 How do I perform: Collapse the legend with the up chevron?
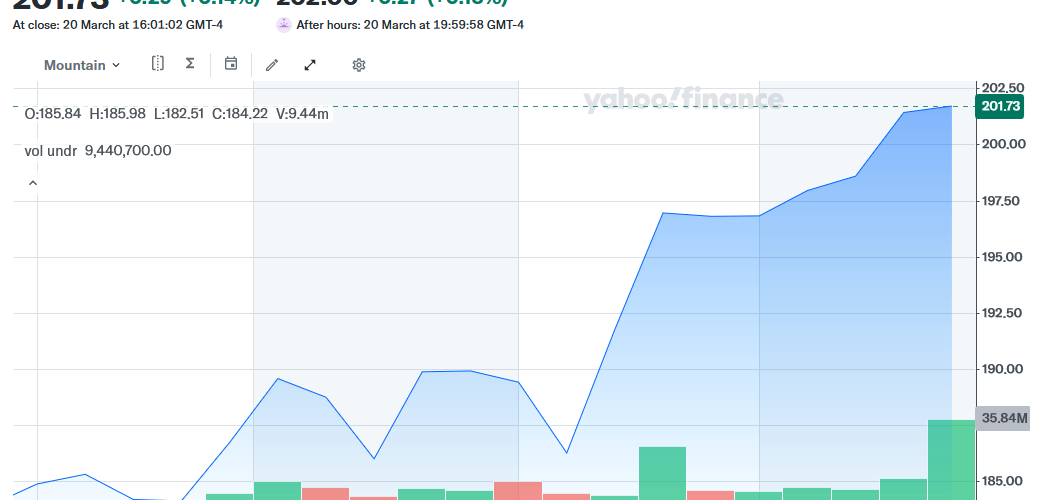pyautogui.click(x=32, y=183)
